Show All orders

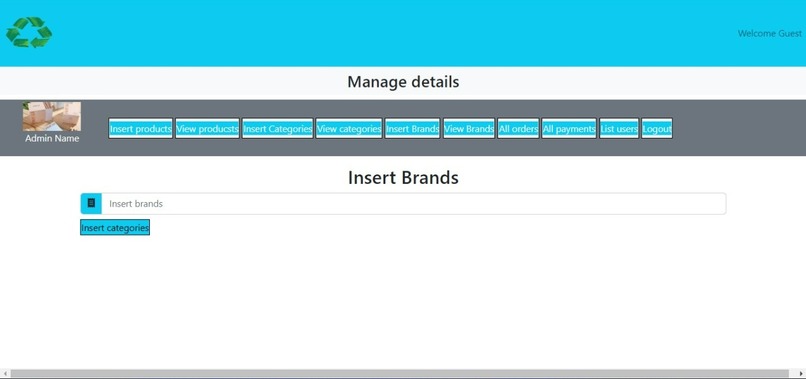(x=518, y=129)
